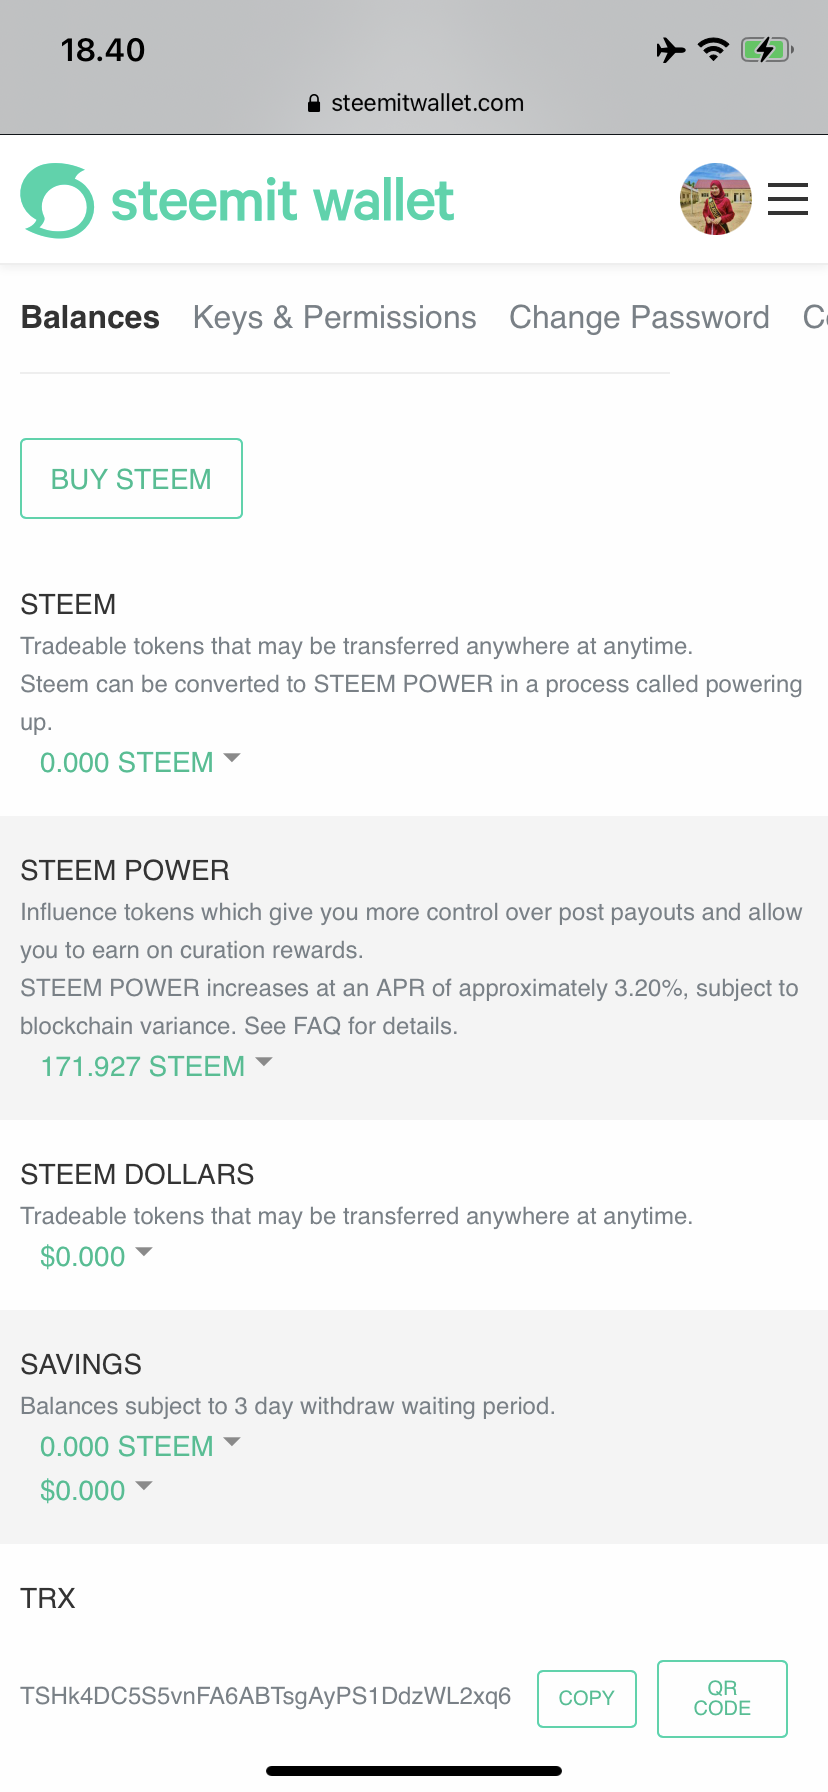The width and height of the screenshot is (828, 1792).
Task: Expand the 171.927 STEEM power dropdown
Action: 156,1066
